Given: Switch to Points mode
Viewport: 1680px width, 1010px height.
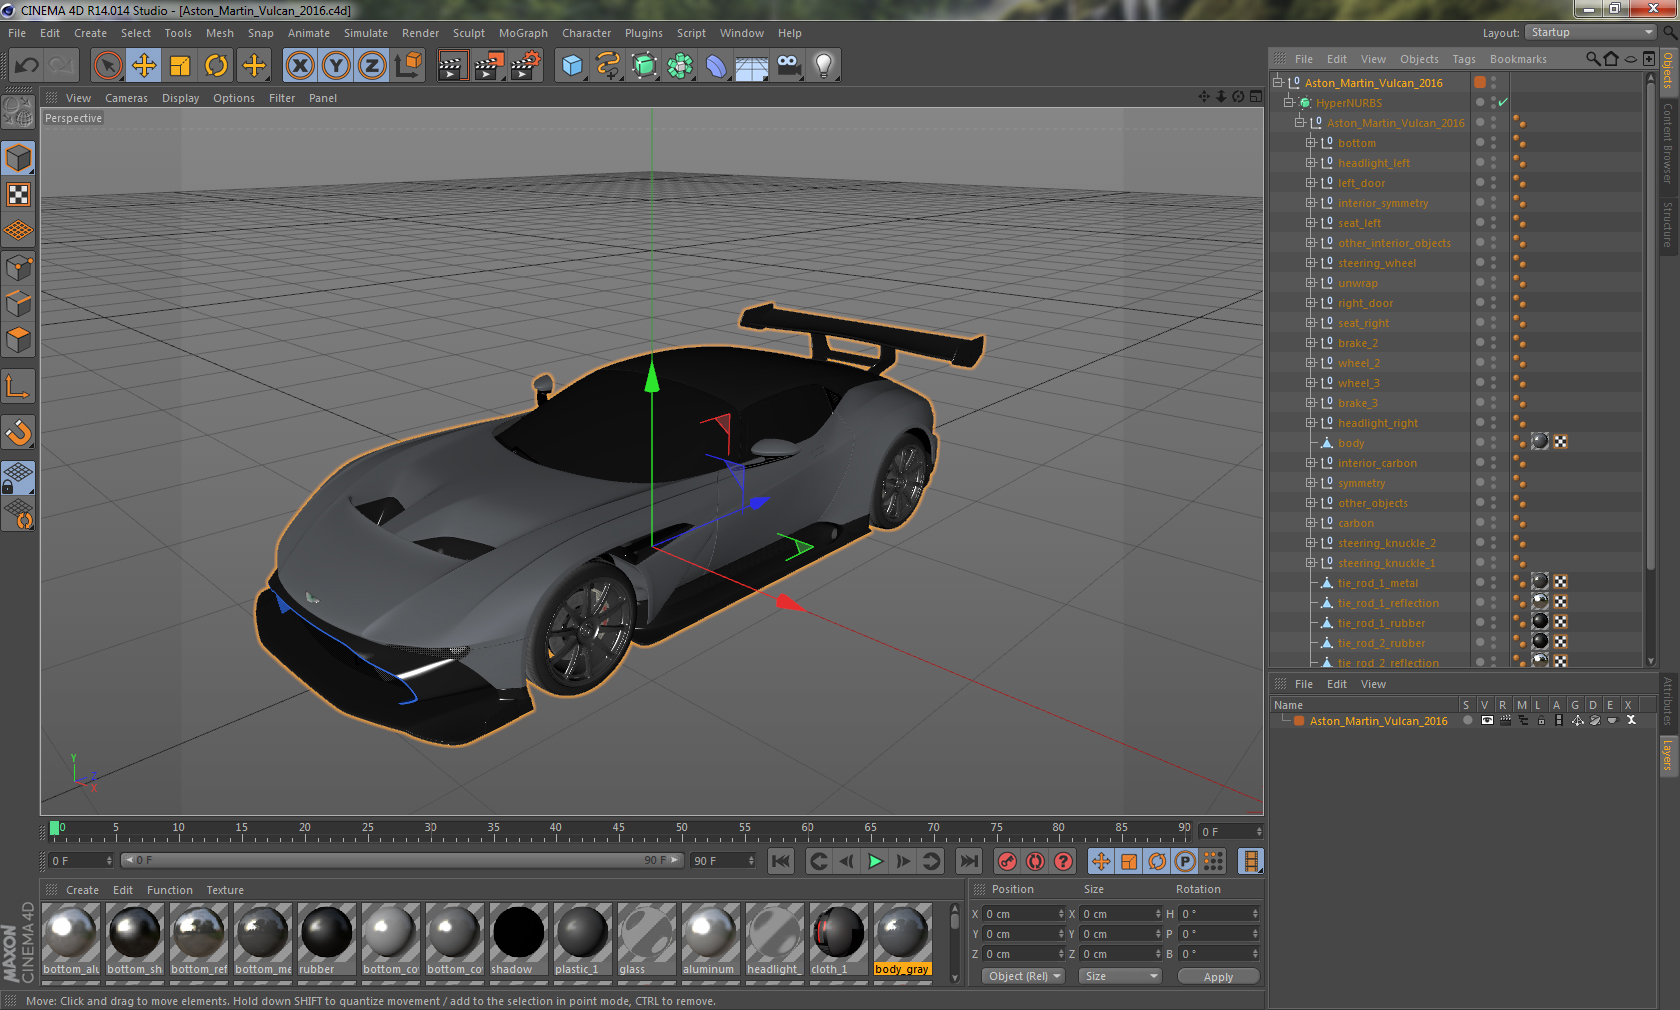Looking at the screenshot, I should point(18,267).
